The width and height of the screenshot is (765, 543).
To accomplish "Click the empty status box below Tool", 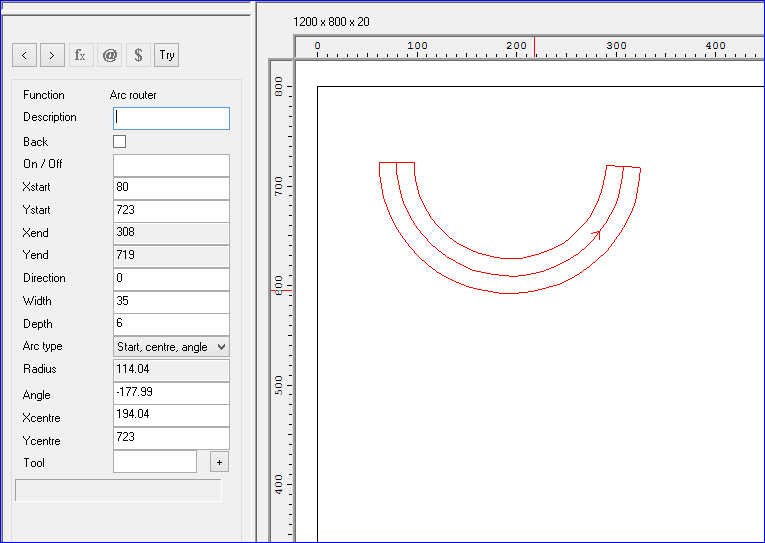I will tap(119, 490).
